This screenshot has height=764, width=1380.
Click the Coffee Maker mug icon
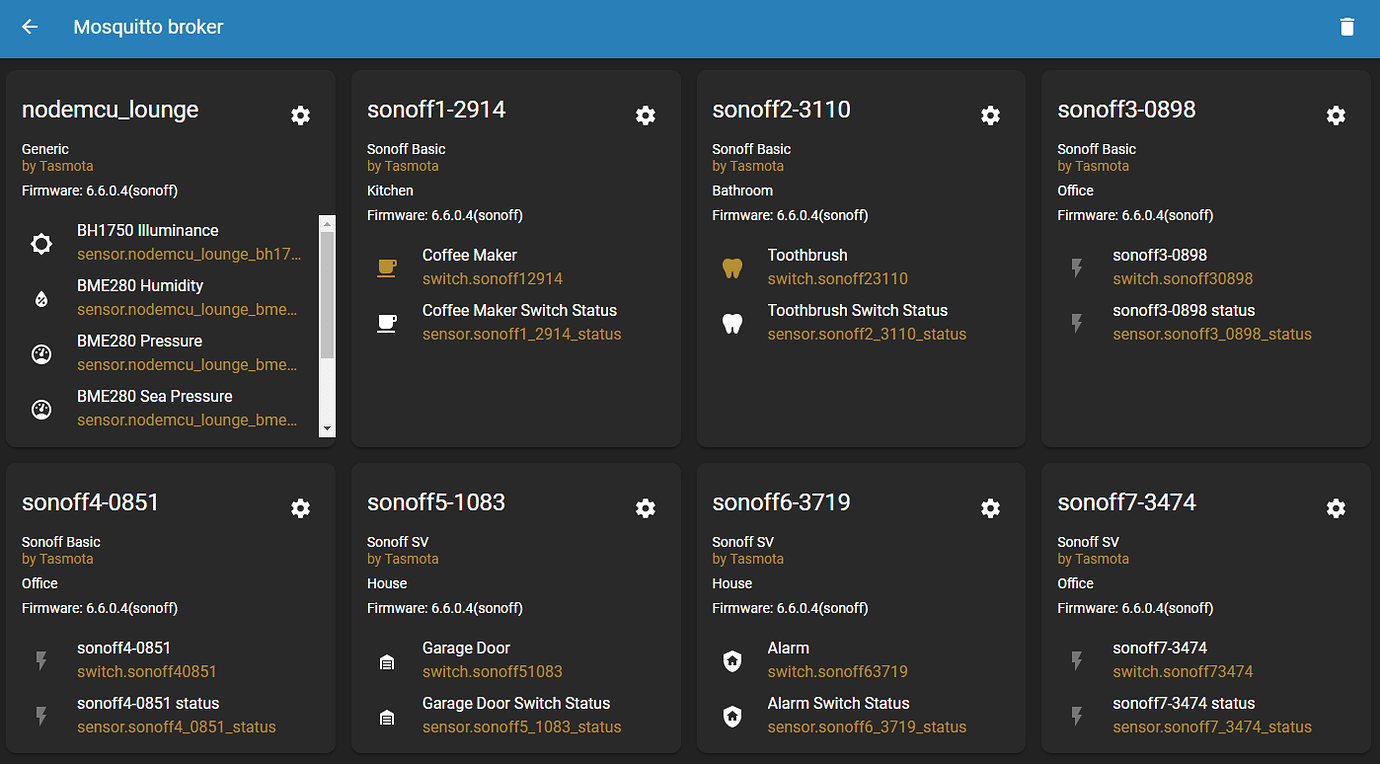[386, 266]
